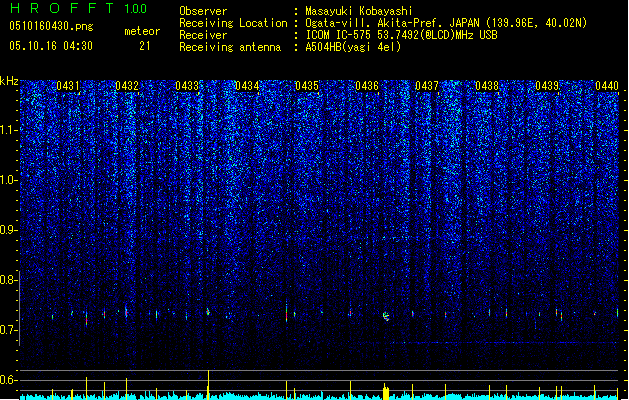Click location Ogata-vill. Akita-Pref. JAPAN text
This screenshot has width=629, height=400.
tap(392, 23)
